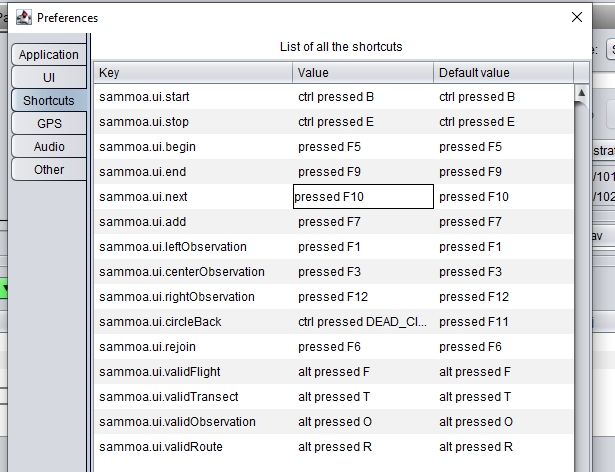The width and height of the screenshot is (615, 472).
Task: Click the sammoa.ui.rightObservation value cell
Action: 363,297
